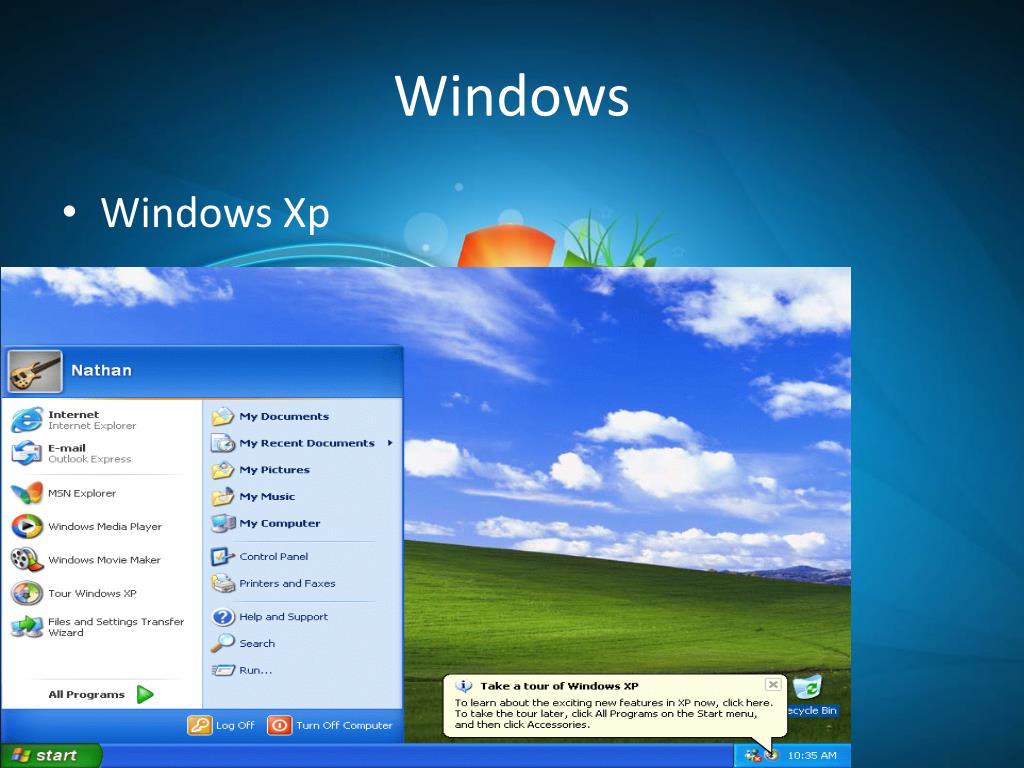Viewport: 1024px width, 768px height.
Task: Click the Search magnifier icon
Action: (x=223, y=643)
